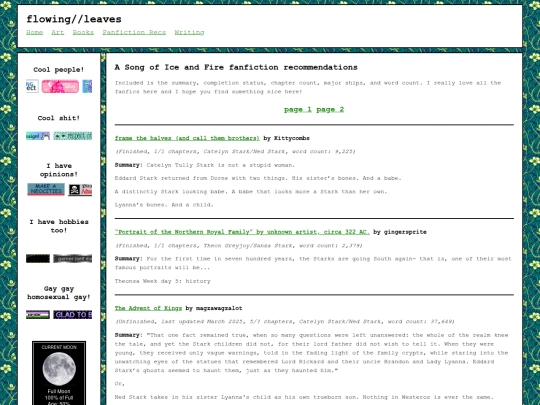The image size is (540, 405).
Task: Open fic 'frame the halves (and call them brothers)'
Action: coord(187,138)
